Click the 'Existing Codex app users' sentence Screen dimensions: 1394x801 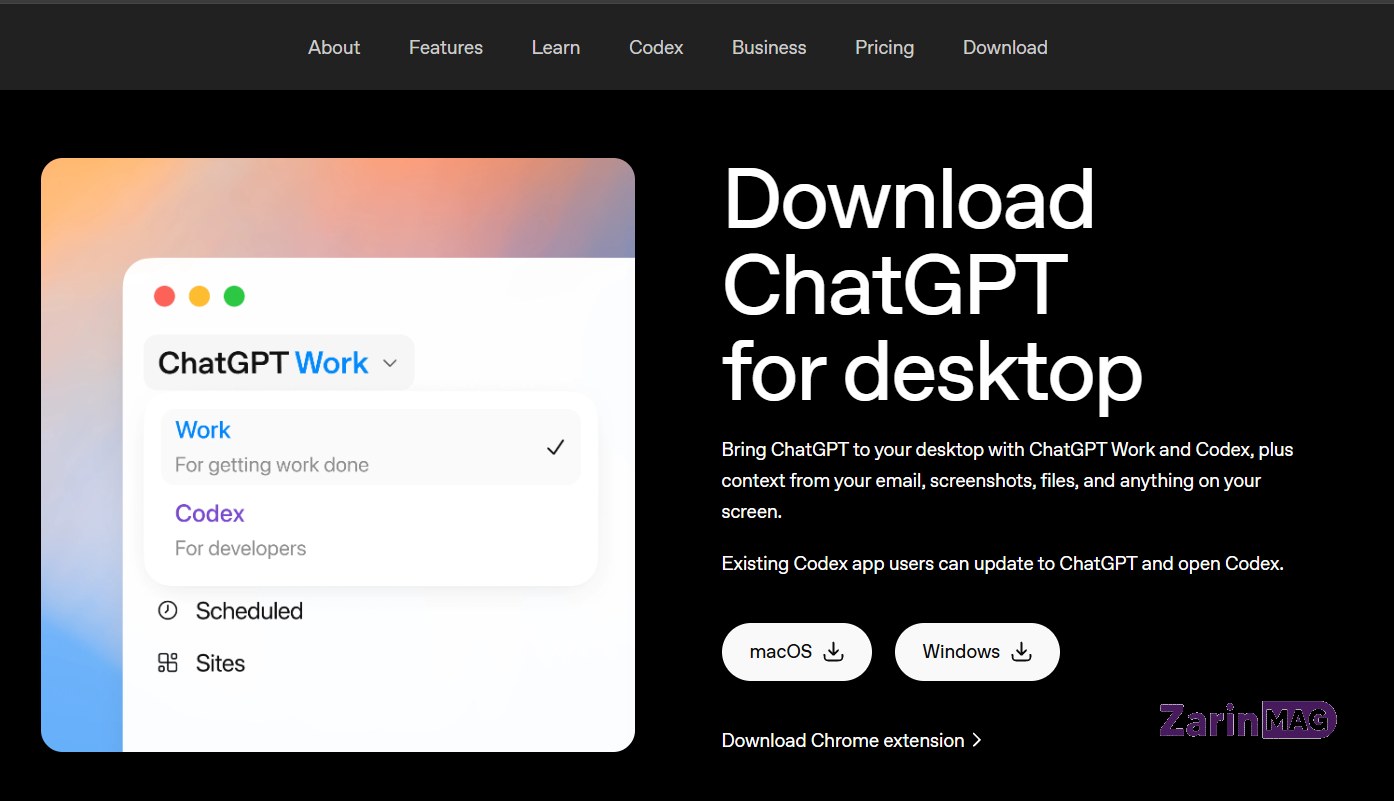pos(1003,563)
